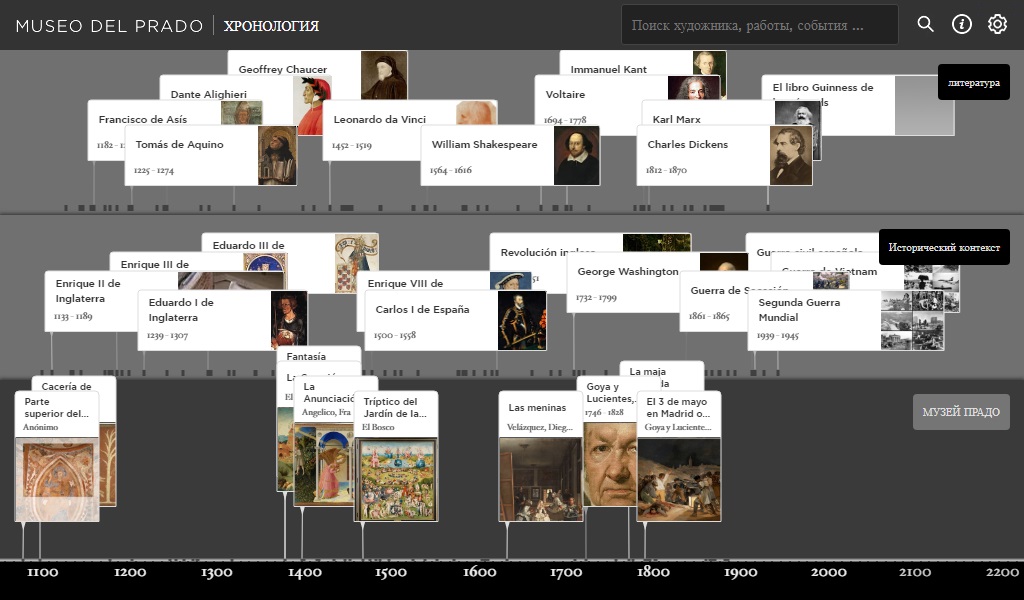Open the Fantasía artwork card

pyautogui.click(x=319, y=355)
